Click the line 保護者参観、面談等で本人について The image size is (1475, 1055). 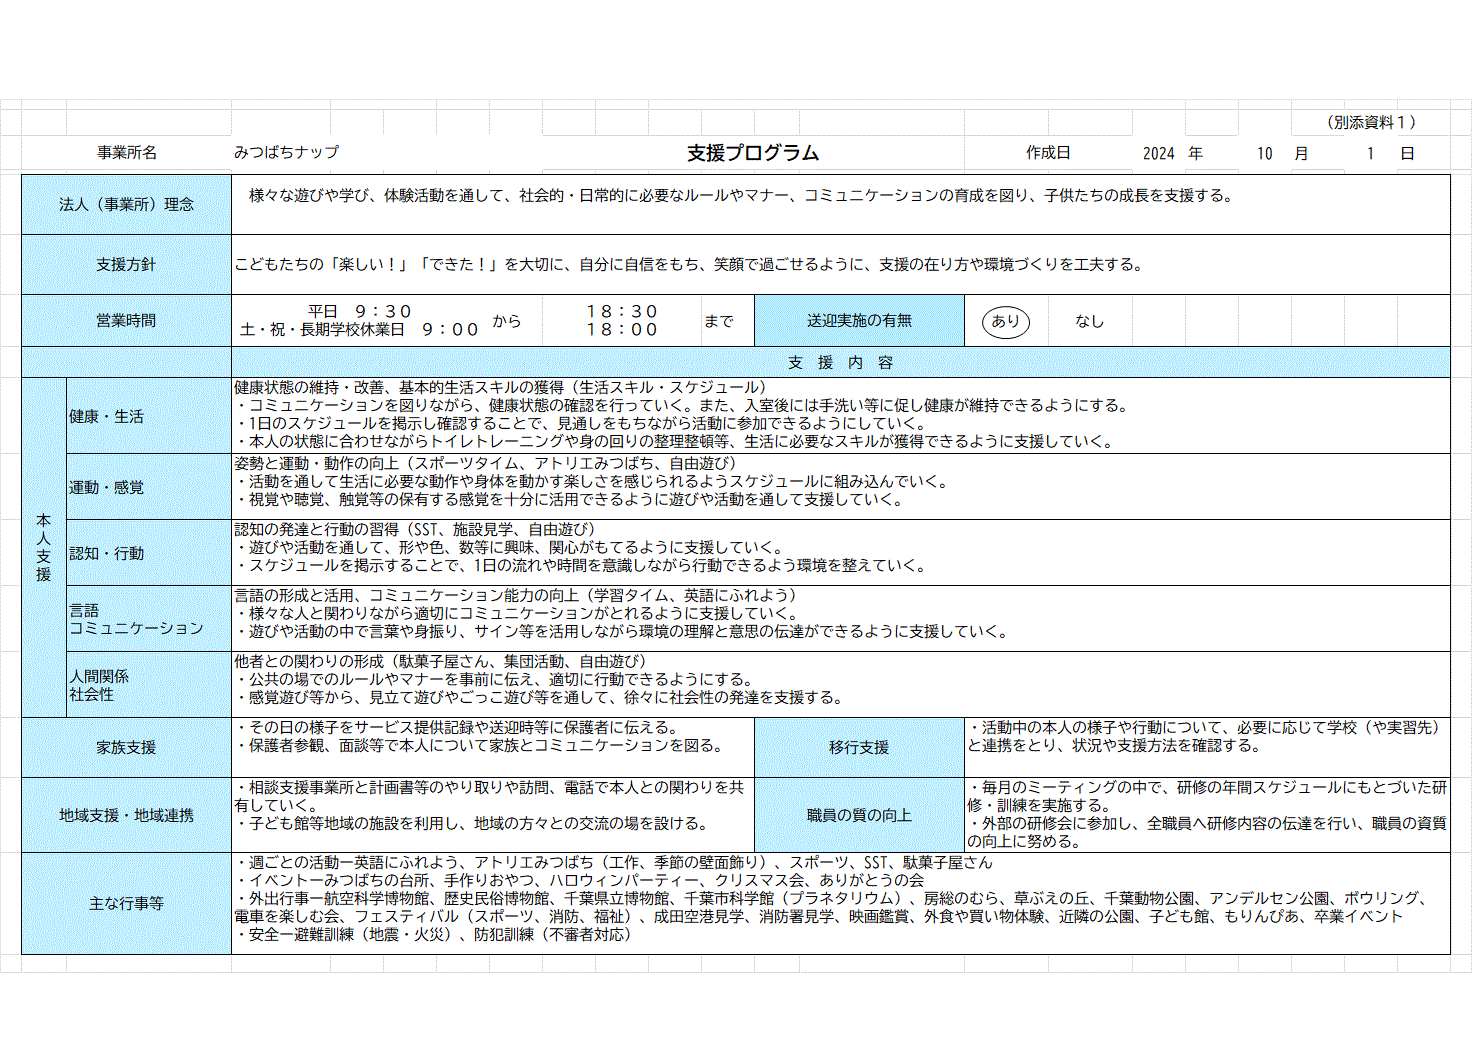(480, 746)
